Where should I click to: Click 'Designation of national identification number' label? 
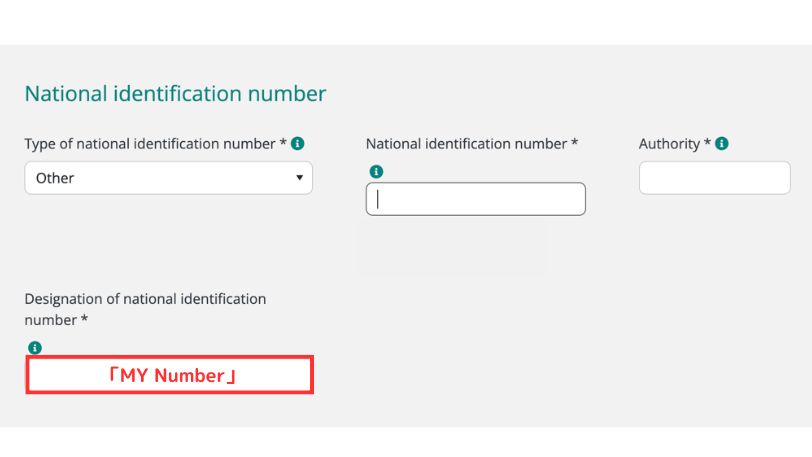(145, 299)
